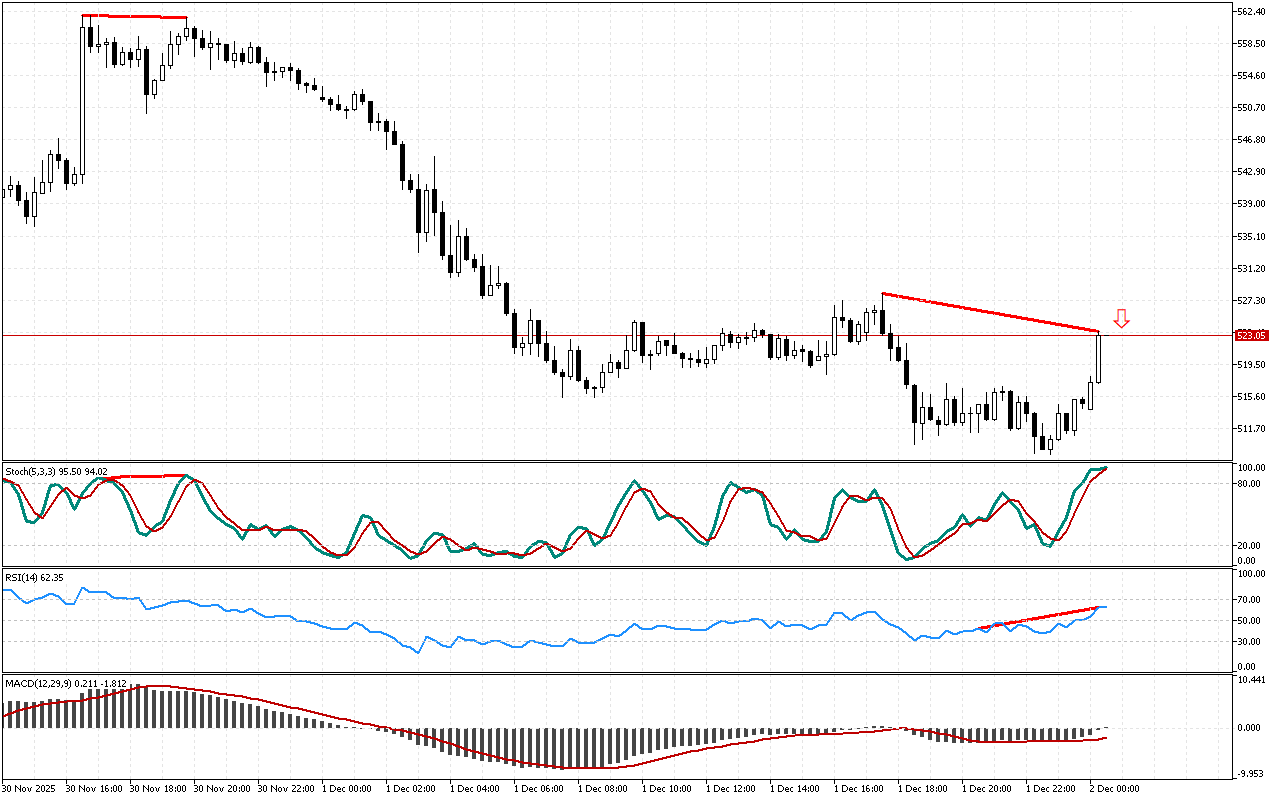Click the 562.40 price scale label
This screenshot has width=1280, height=800.
click(1252, 12)
